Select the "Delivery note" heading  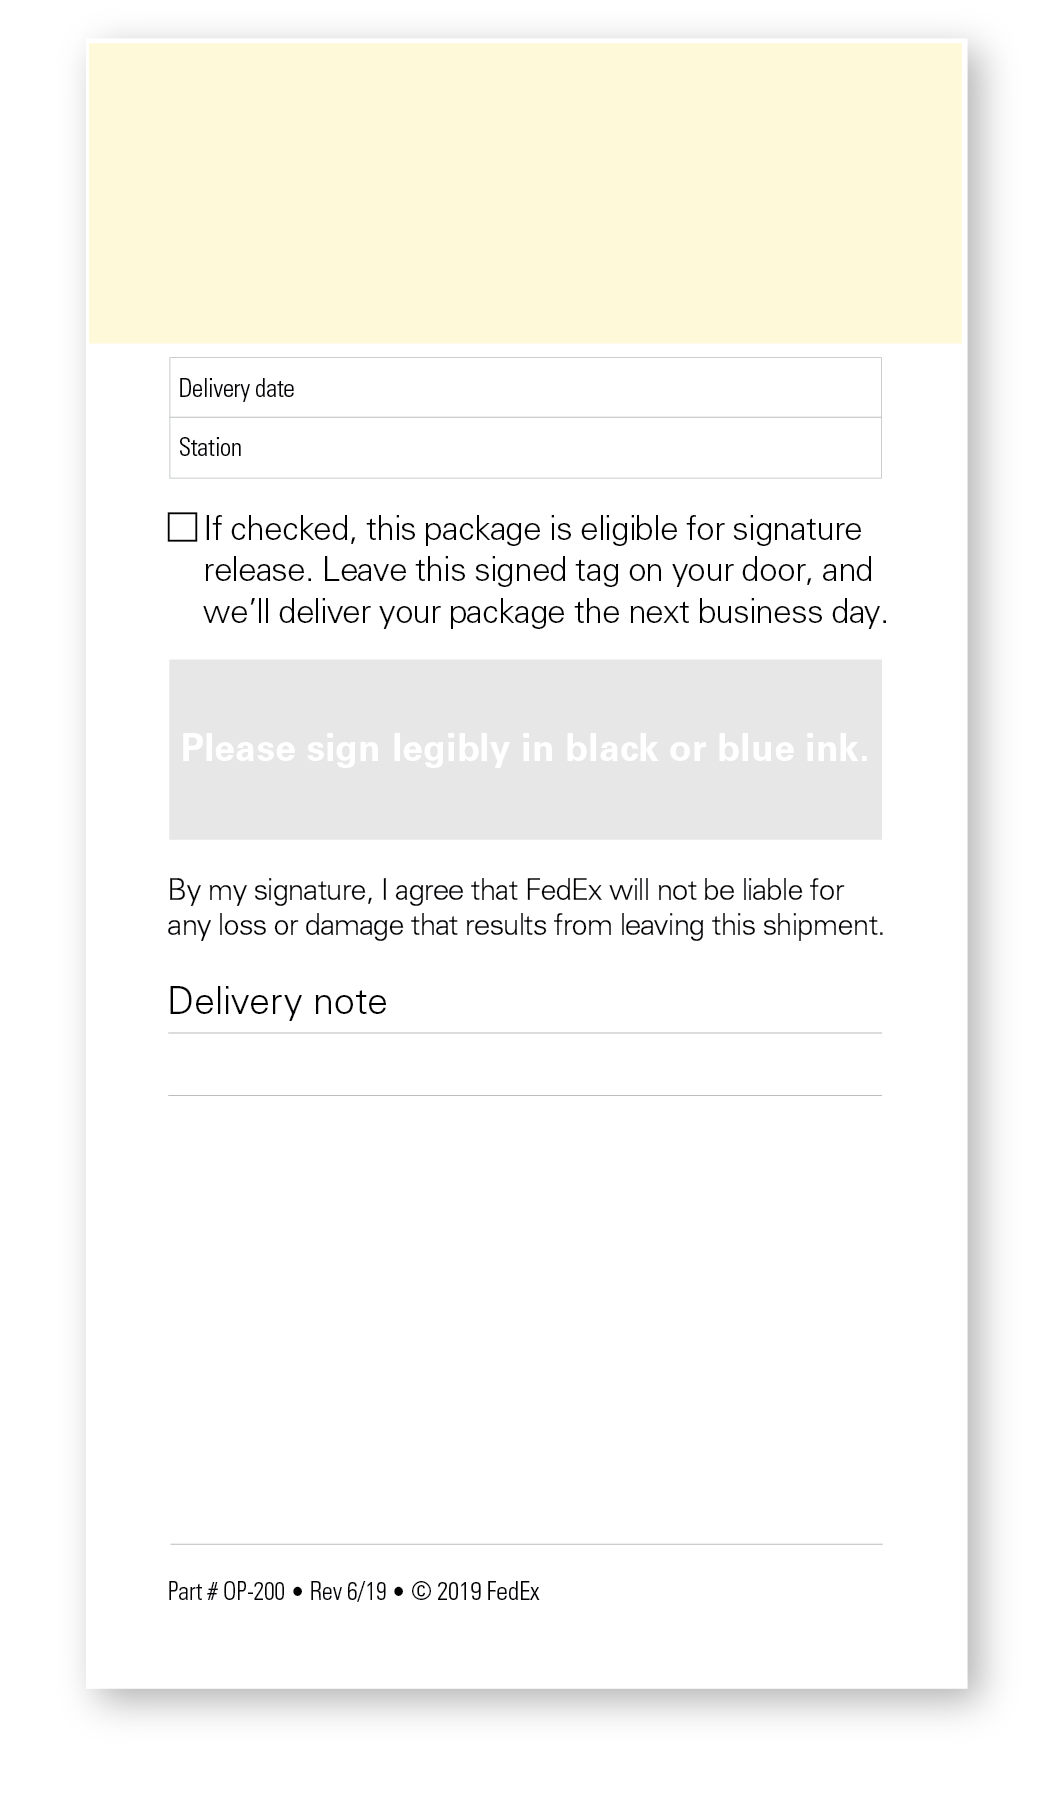pyautogui.click(x=277, y=1001)
